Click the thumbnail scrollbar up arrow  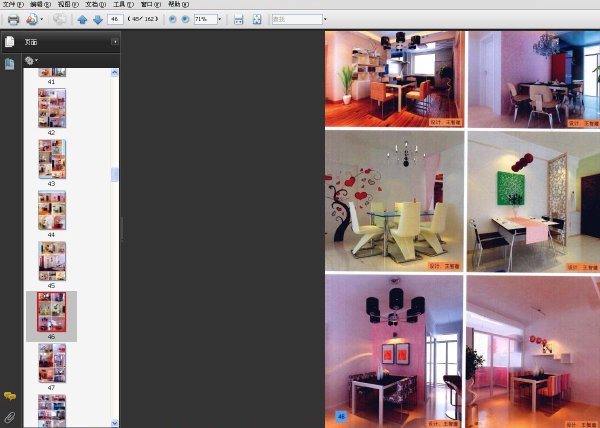click(114, 73)
